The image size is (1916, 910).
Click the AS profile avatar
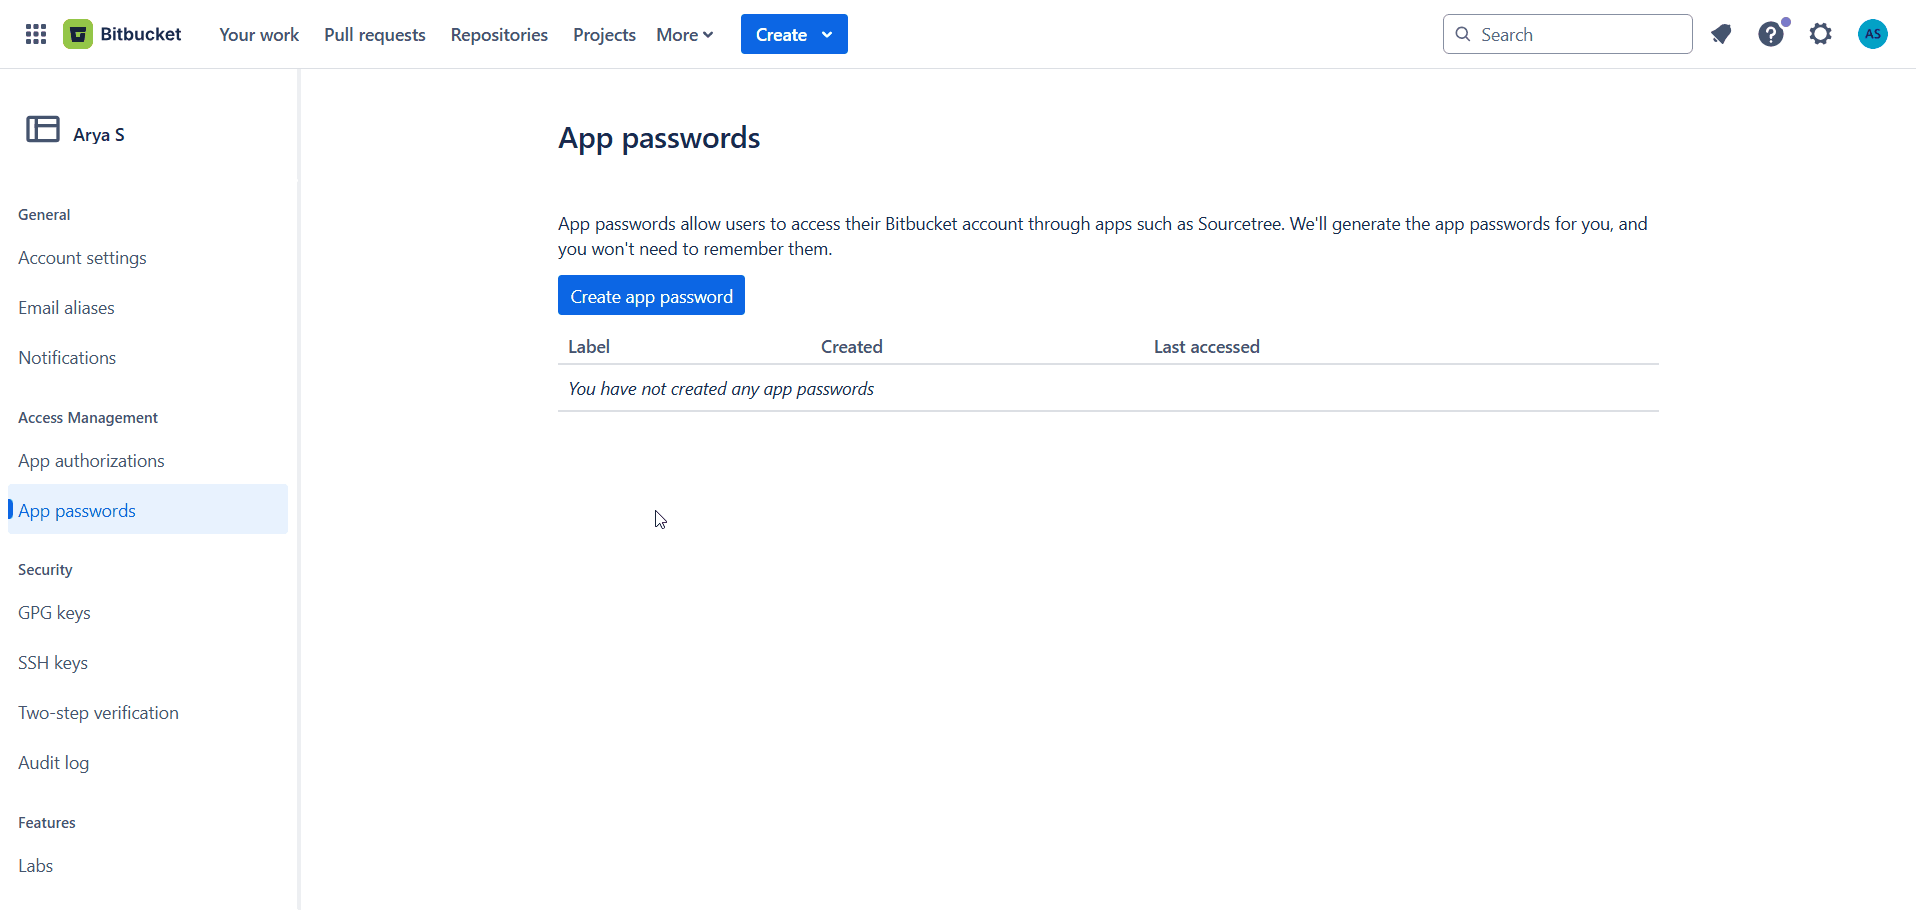coord(1873,33)
